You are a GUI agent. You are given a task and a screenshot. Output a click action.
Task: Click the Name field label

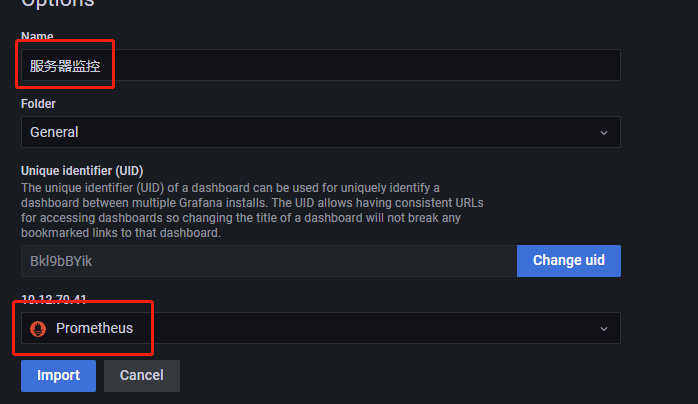(x=37, y=36)
